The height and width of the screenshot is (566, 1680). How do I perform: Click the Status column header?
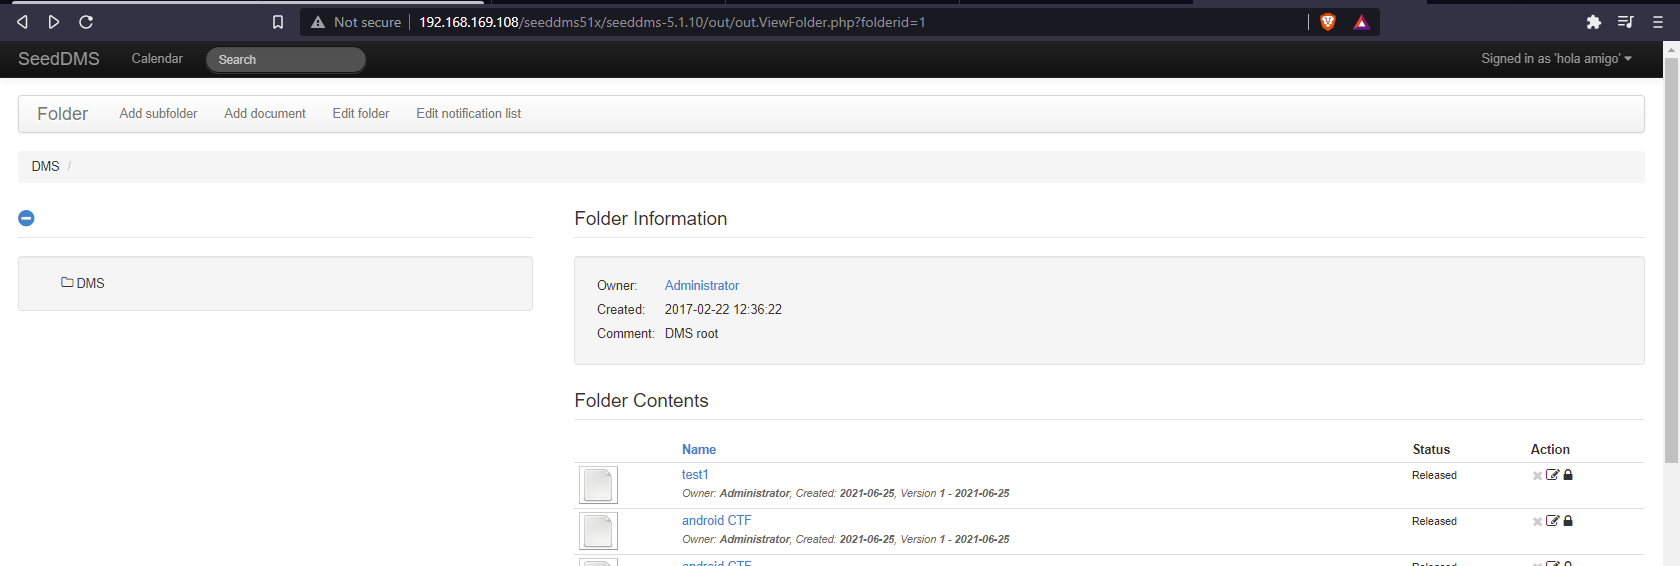[x=1431, y=450]
